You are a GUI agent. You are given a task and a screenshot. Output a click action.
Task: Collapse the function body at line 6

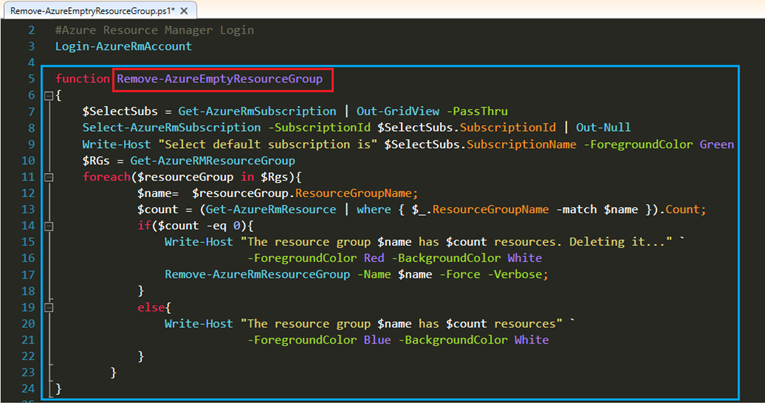49,96
